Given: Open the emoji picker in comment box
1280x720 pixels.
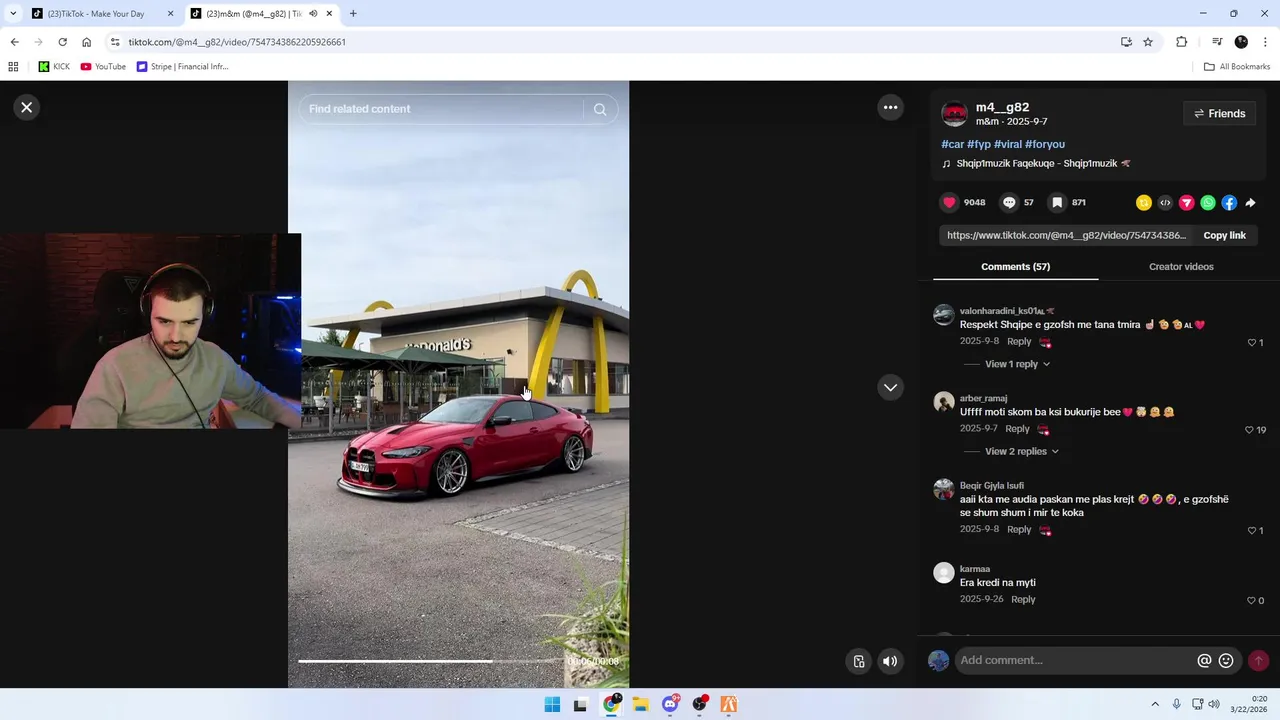Looking at the screenshot, I should (x=1226, y=661).
